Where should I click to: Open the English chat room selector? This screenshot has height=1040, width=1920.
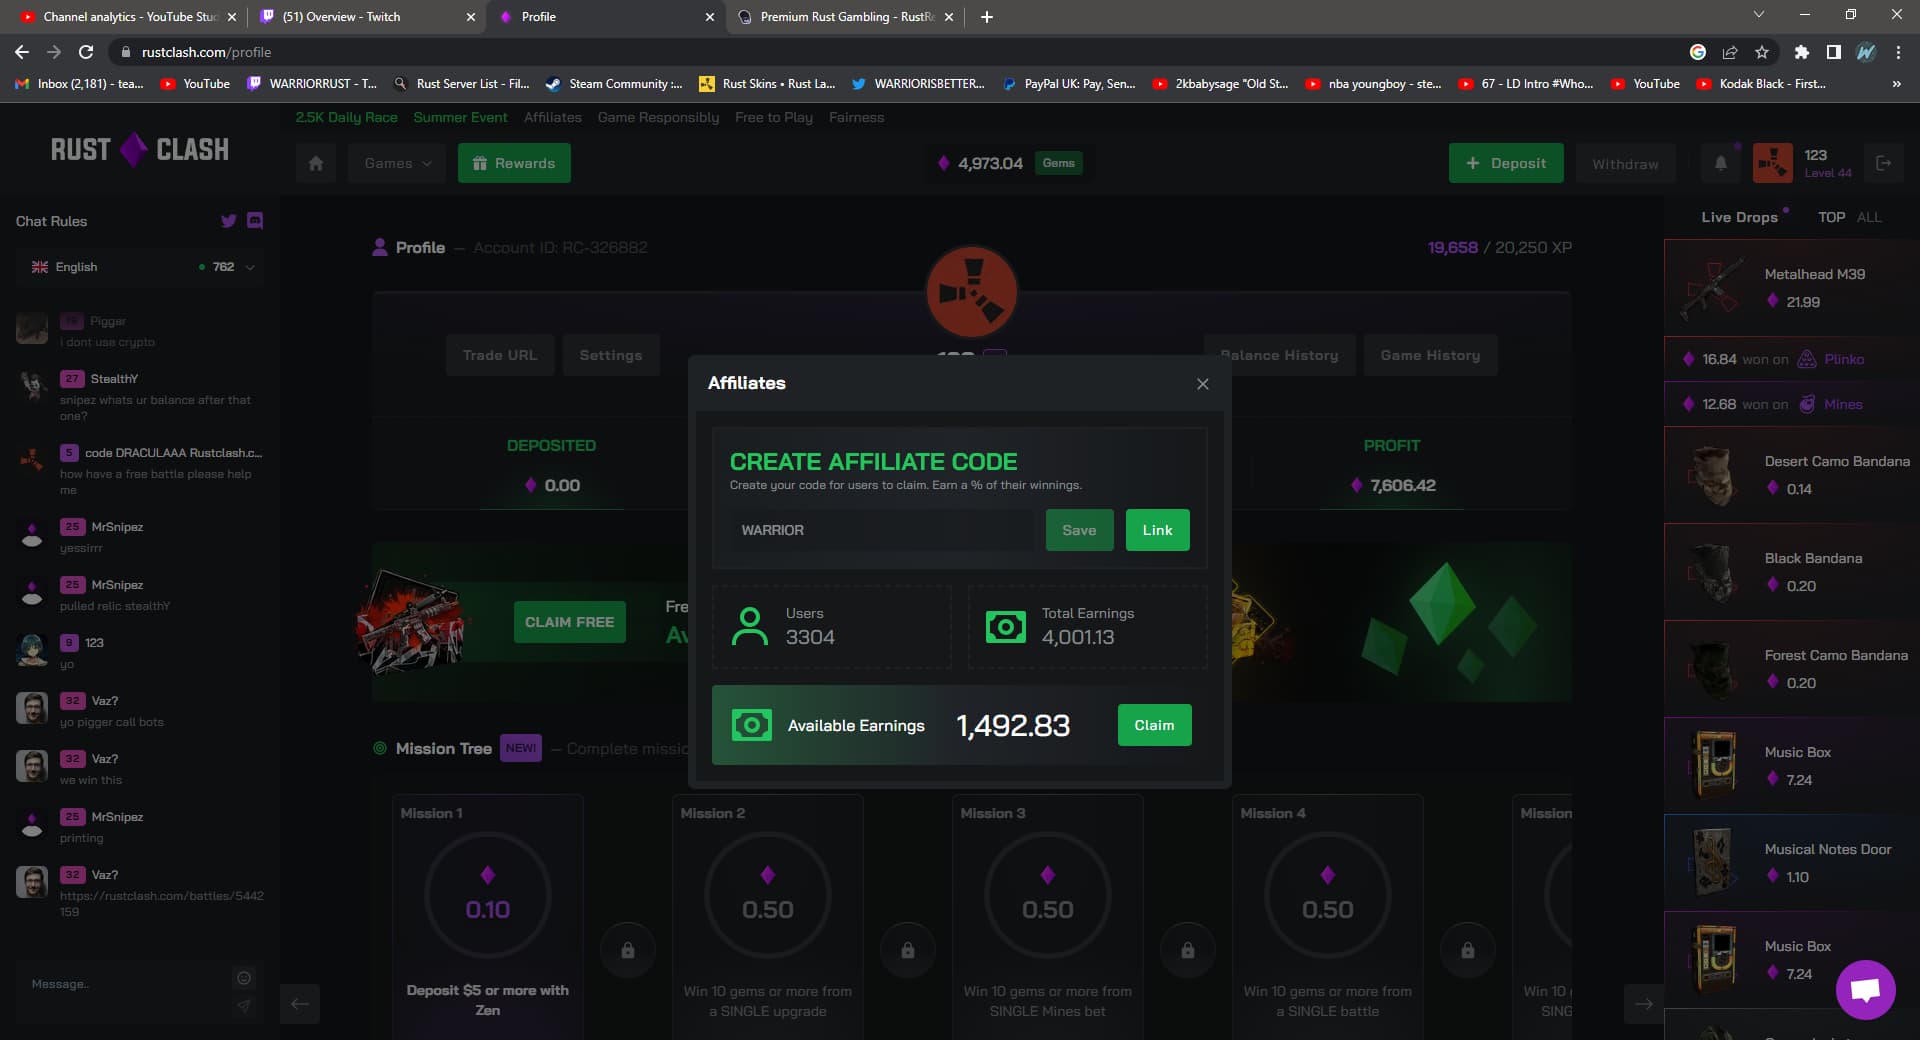pyautogui.click(x=140, y=267)
